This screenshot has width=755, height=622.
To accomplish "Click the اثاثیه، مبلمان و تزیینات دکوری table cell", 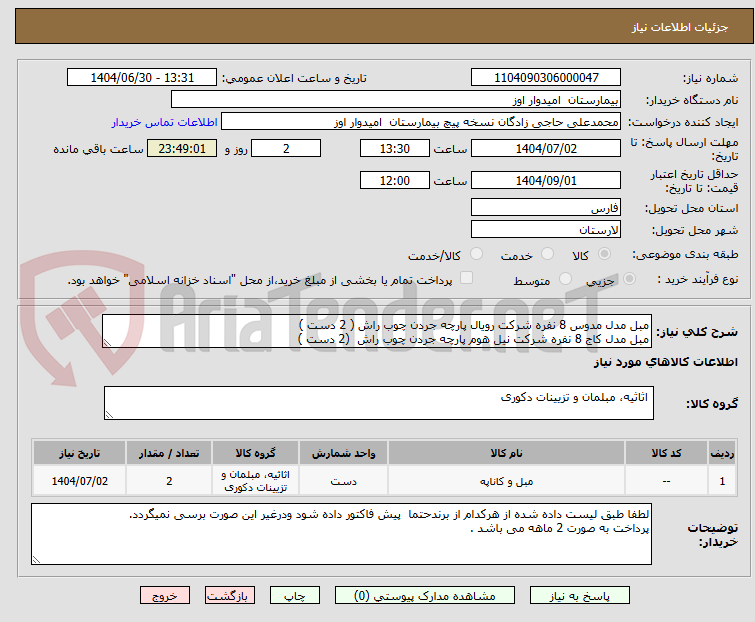I will tap(256, 481).
